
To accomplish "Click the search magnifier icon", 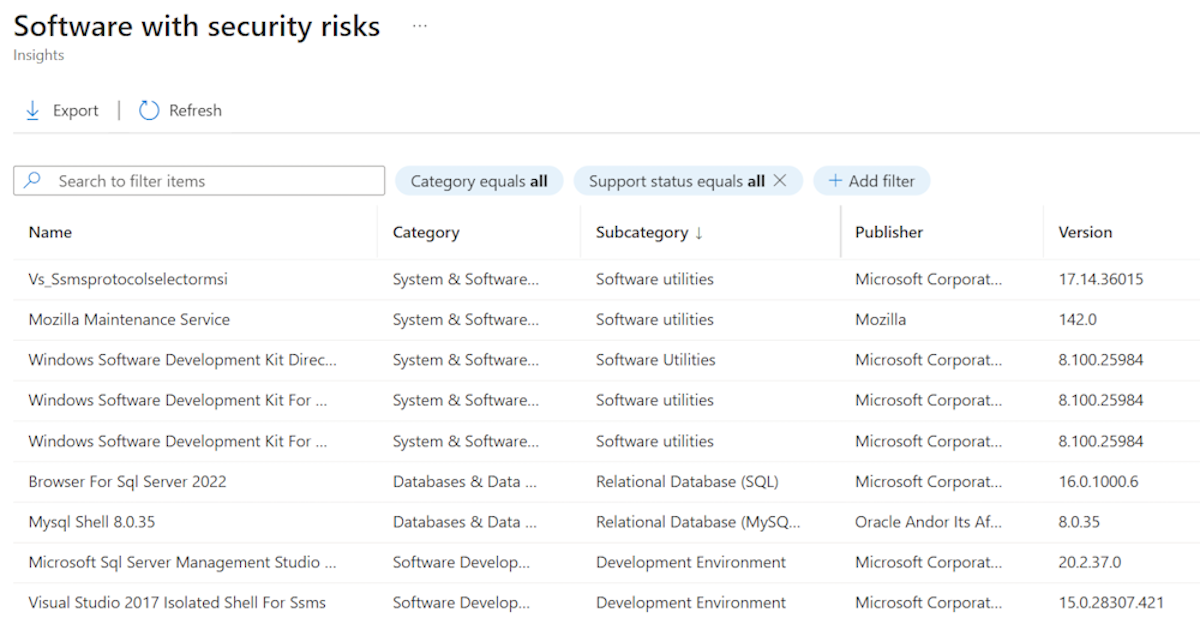I will [33, 181].
